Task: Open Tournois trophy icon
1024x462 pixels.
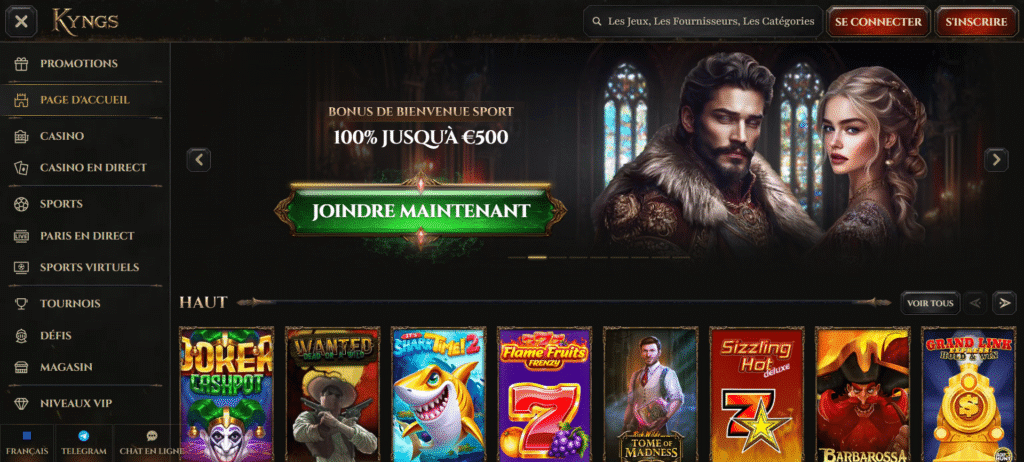Action: coord(22,303)
